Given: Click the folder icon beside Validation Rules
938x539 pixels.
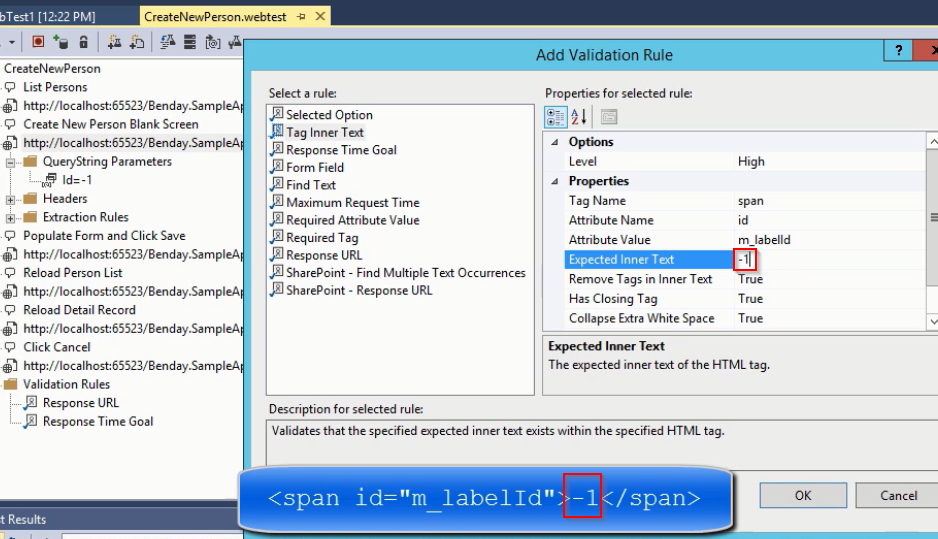Looking at the screenshot, I should [11, 384].
